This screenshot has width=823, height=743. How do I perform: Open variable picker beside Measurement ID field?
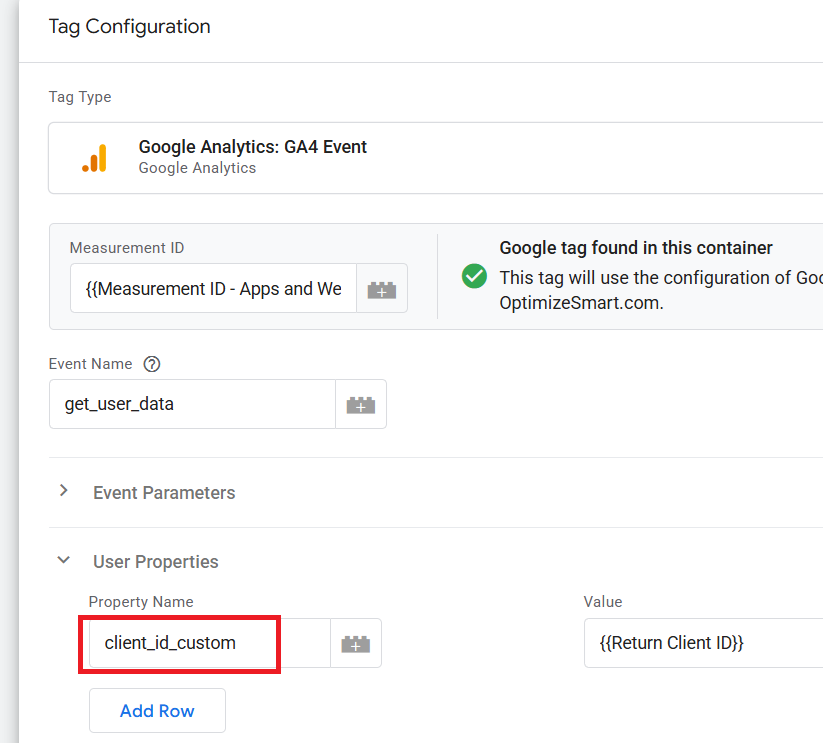click(x=382, y=289)
